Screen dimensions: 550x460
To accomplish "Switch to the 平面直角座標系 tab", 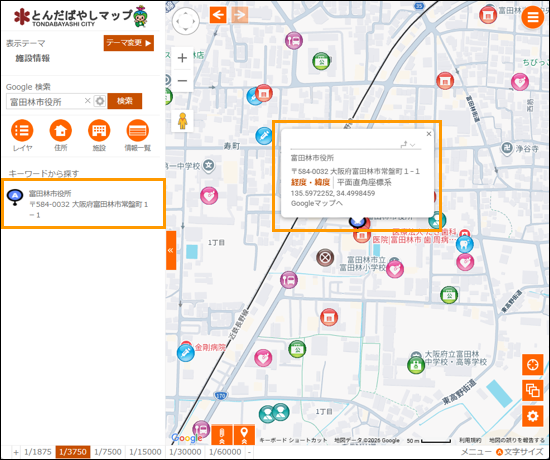I will (x=364, y=182).
